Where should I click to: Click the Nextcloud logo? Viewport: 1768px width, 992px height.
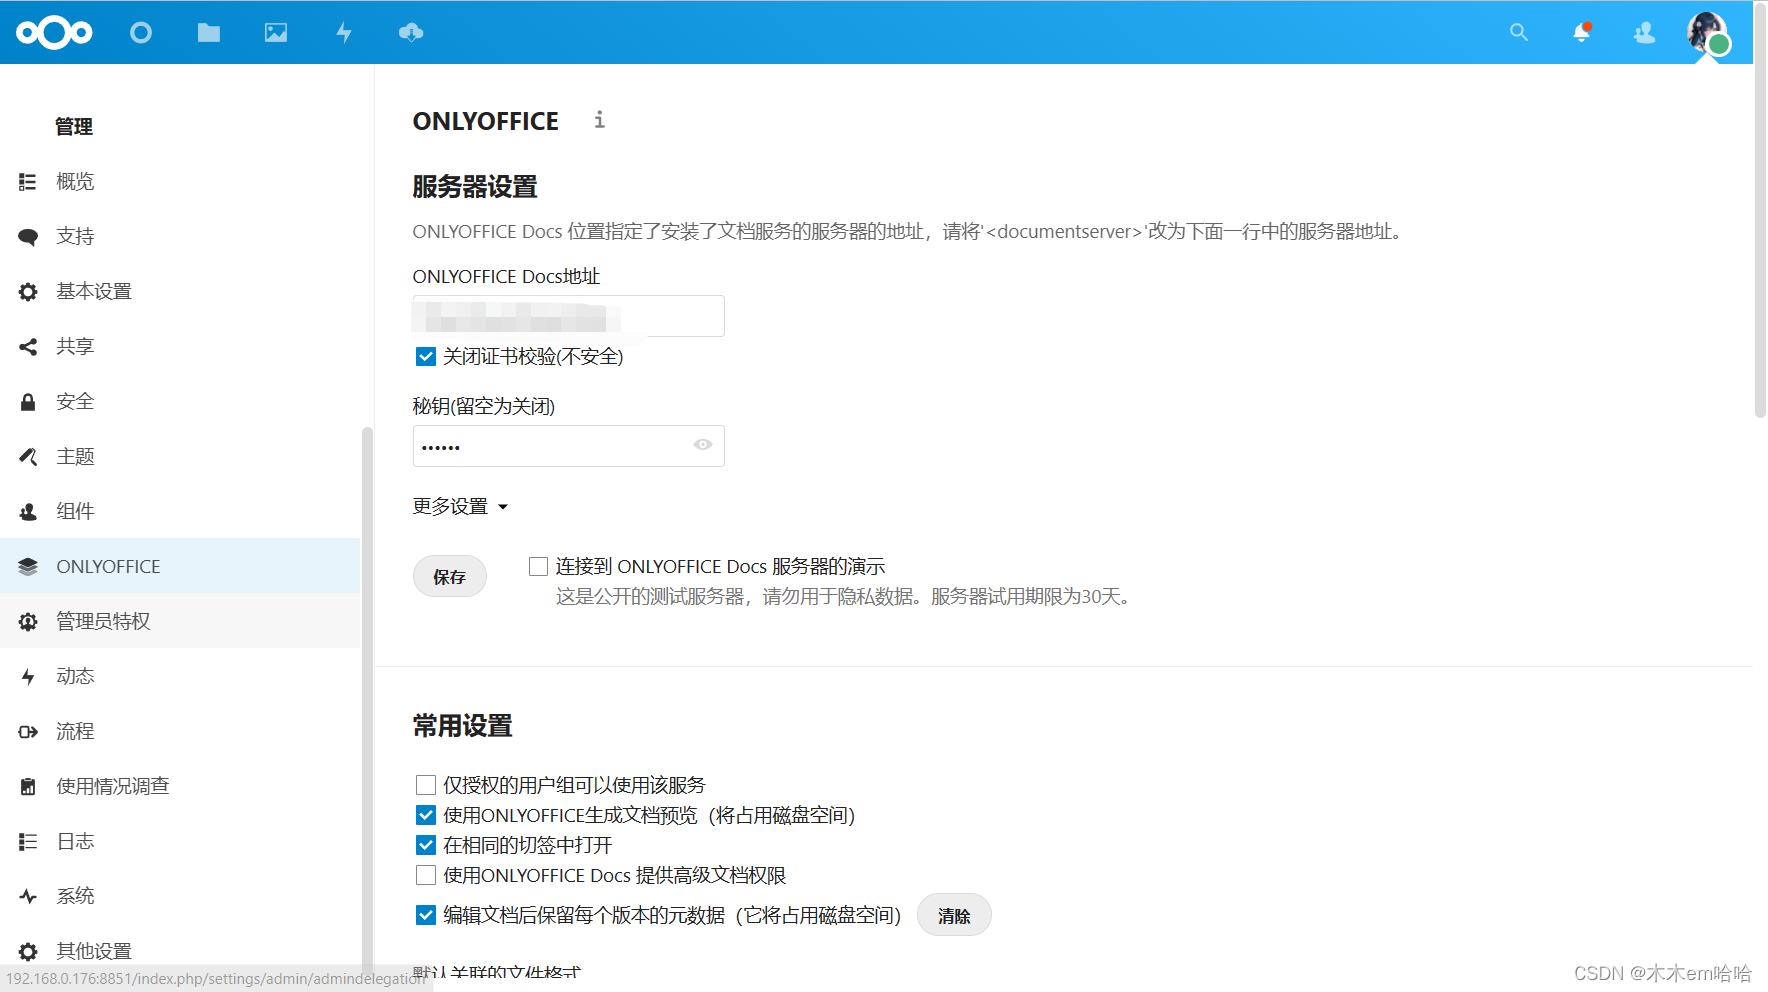pos(55,33)
